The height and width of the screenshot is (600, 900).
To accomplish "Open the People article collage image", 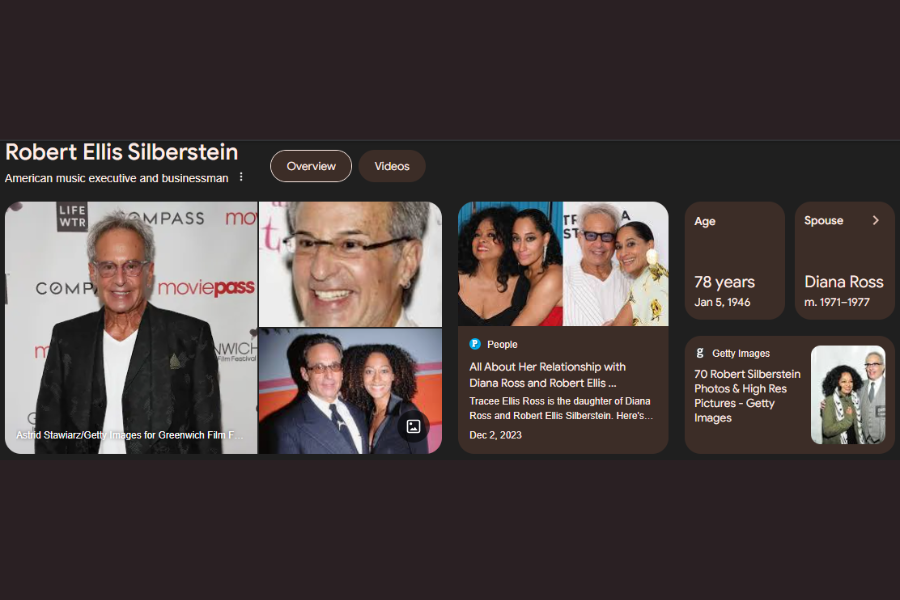I will pyautogui.click(x=563, y=264).
